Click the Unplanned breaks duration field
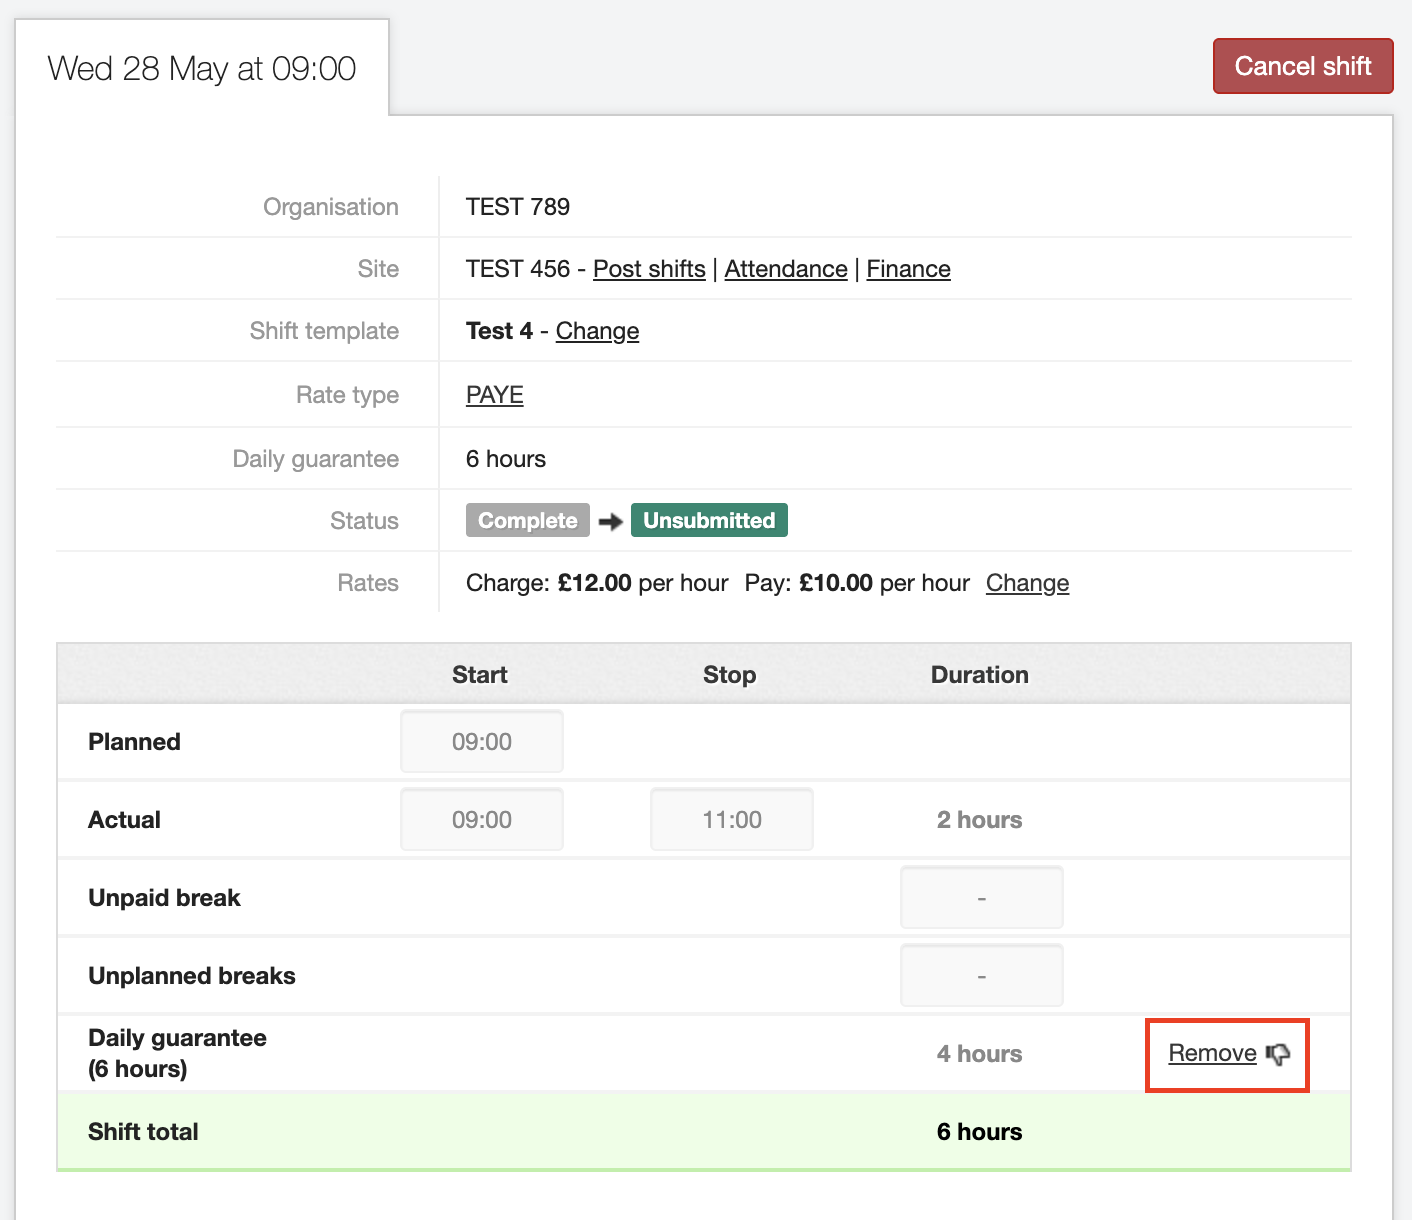1412x1220 pixels. click(981, 976)
